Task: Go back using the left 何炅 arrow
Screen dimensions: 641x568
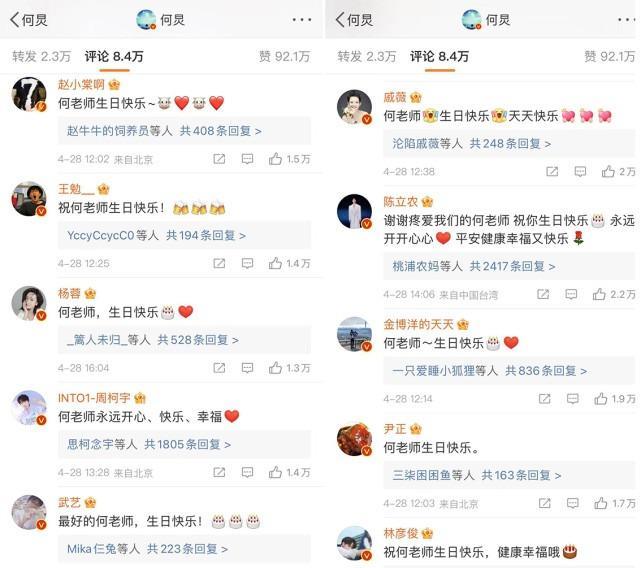Action: (x=28, y=19)
